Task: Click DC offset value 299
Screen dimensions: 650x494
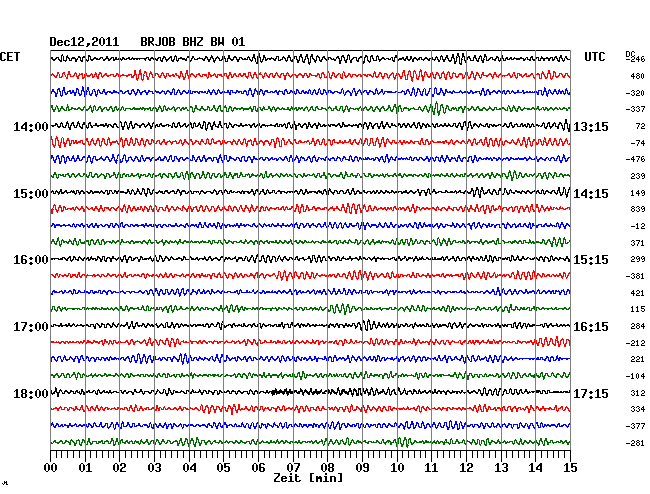Action: 638,259
